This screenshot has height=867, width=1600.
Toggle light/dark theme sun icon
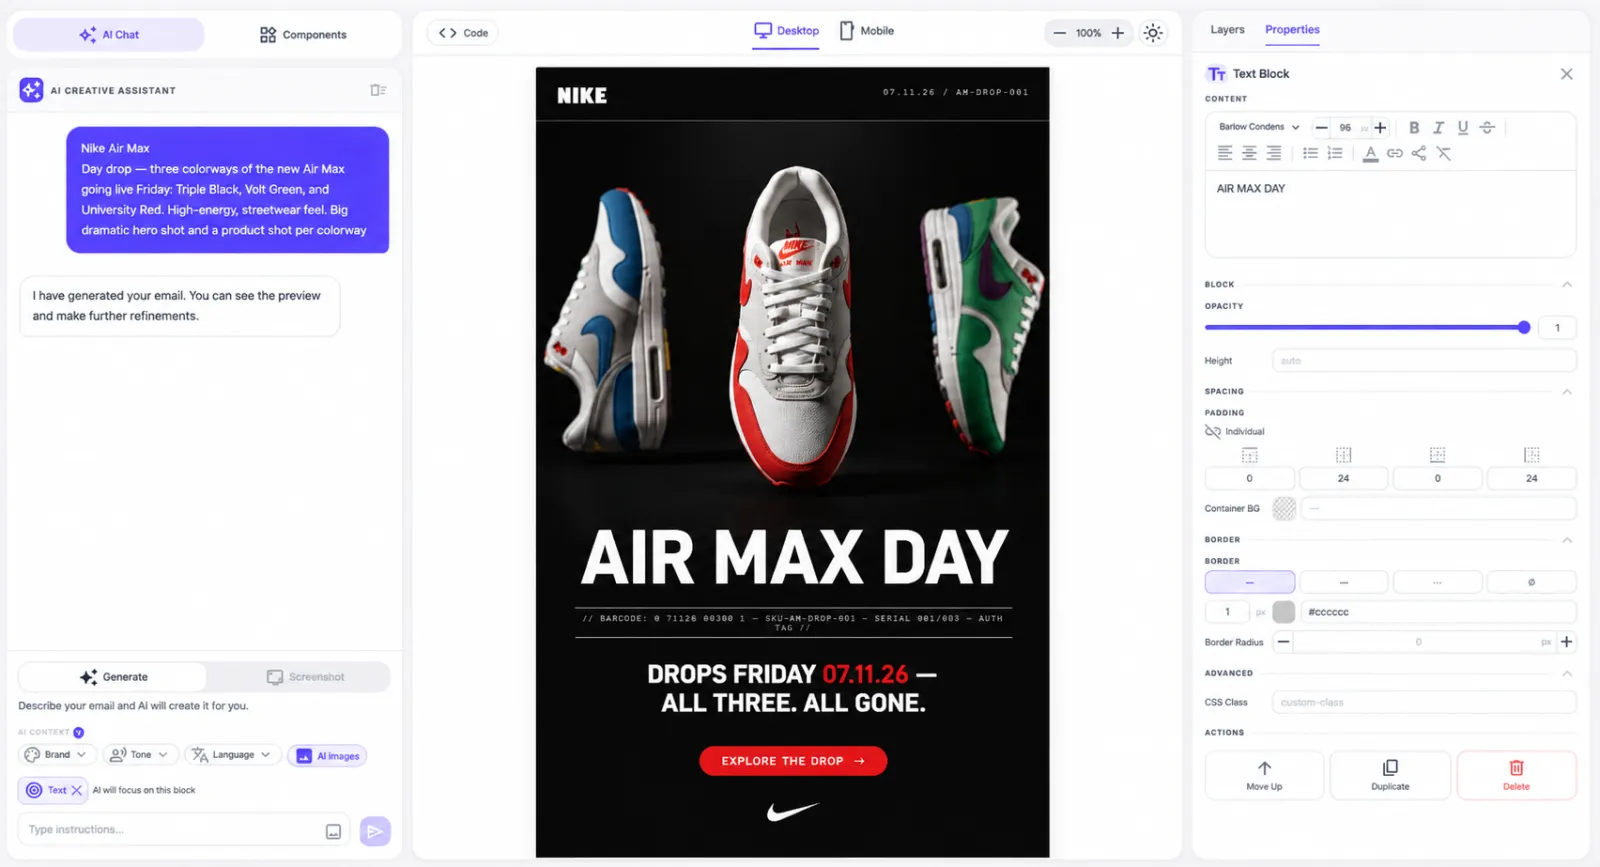pos(1153,33)
